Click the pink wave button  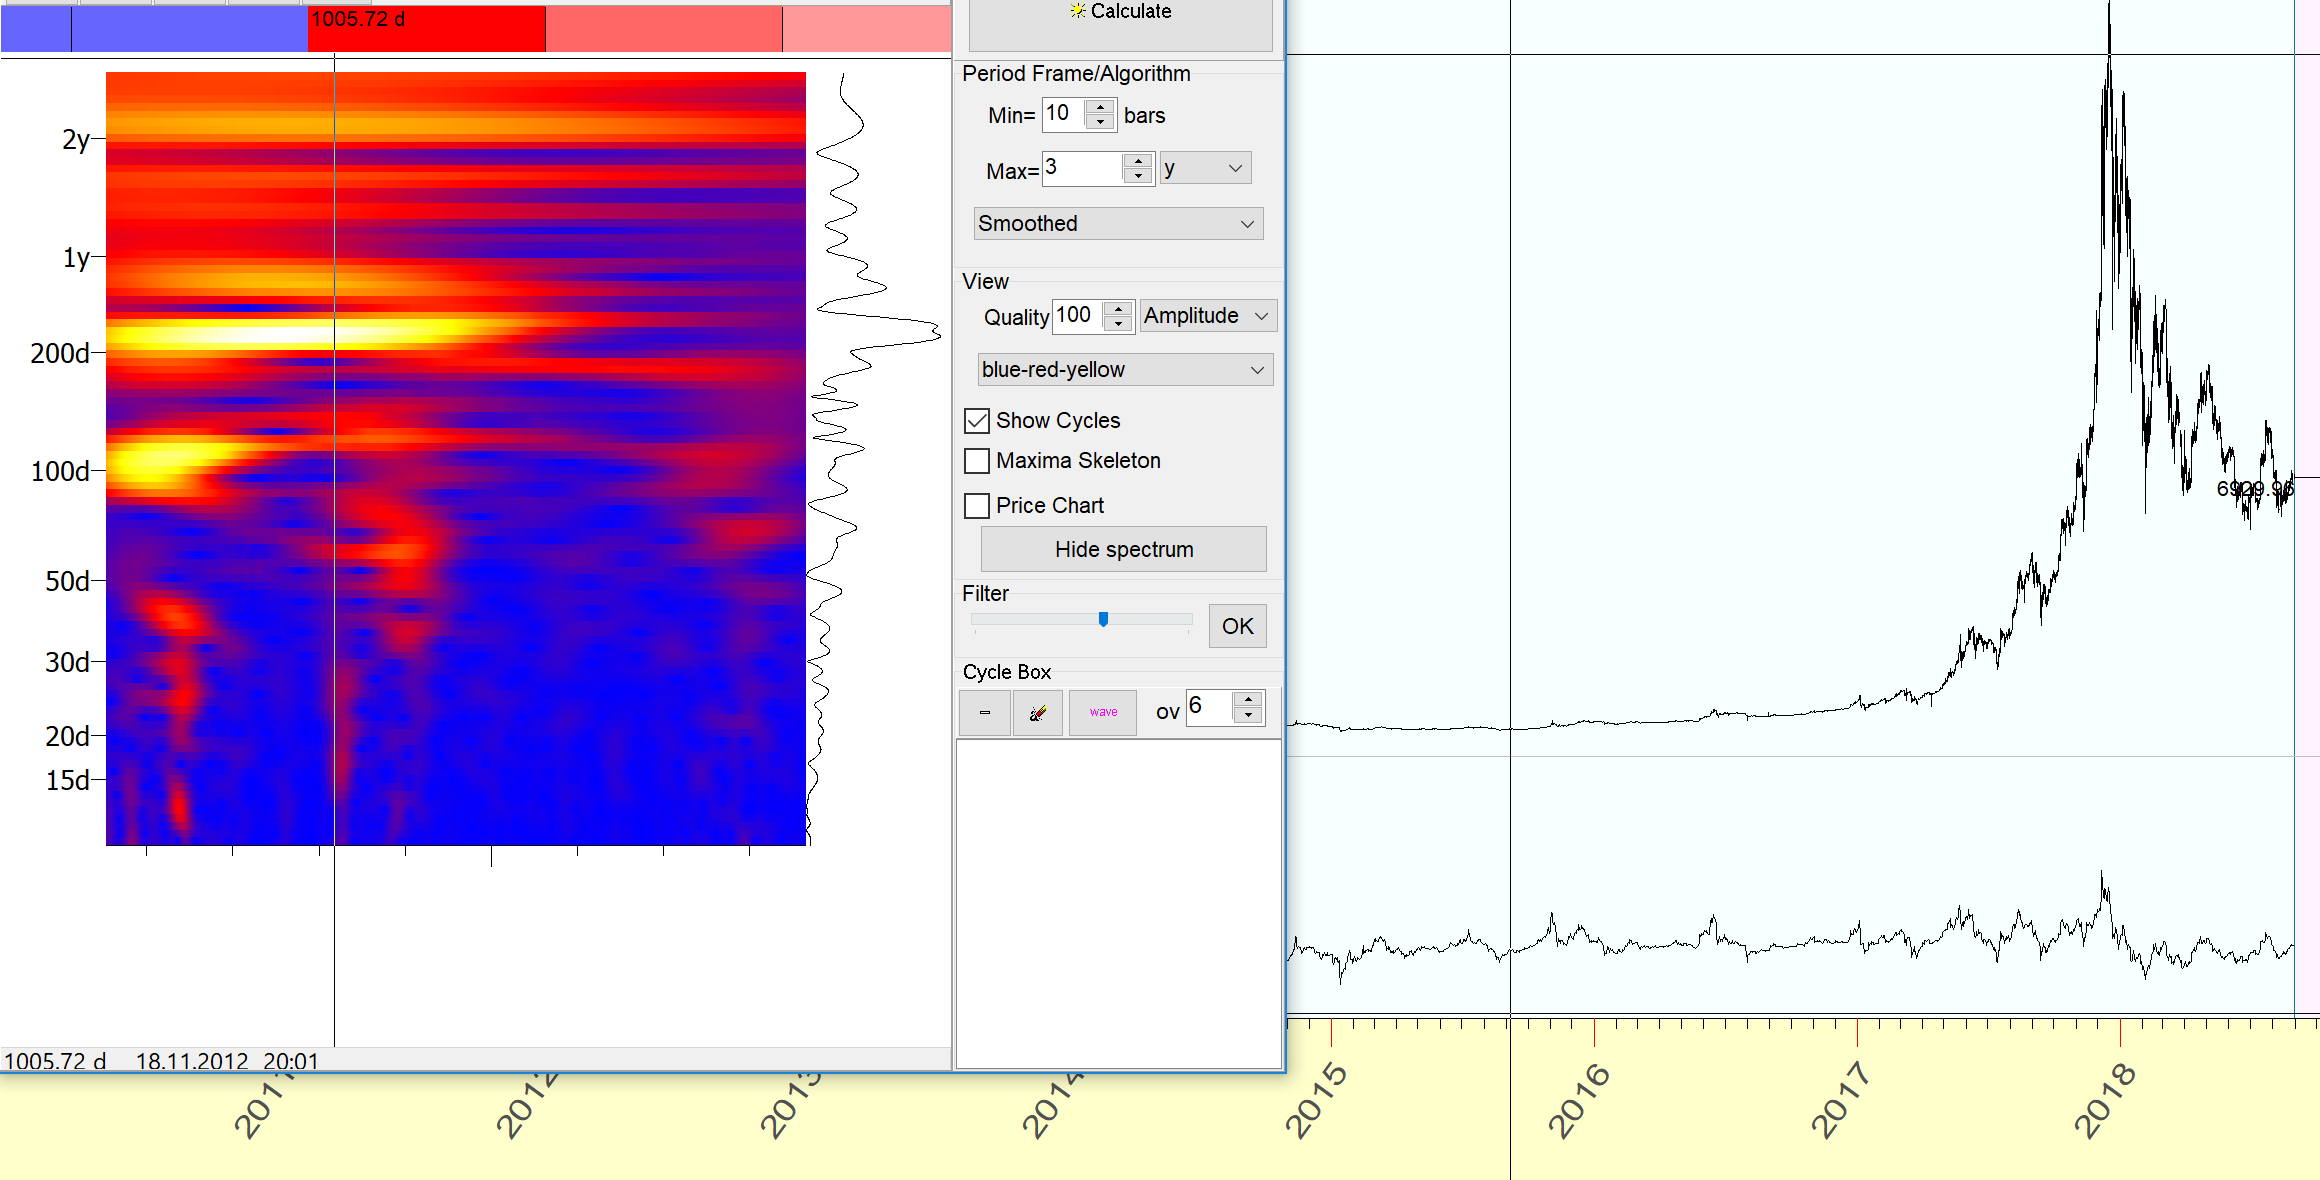pos(1103,712)
